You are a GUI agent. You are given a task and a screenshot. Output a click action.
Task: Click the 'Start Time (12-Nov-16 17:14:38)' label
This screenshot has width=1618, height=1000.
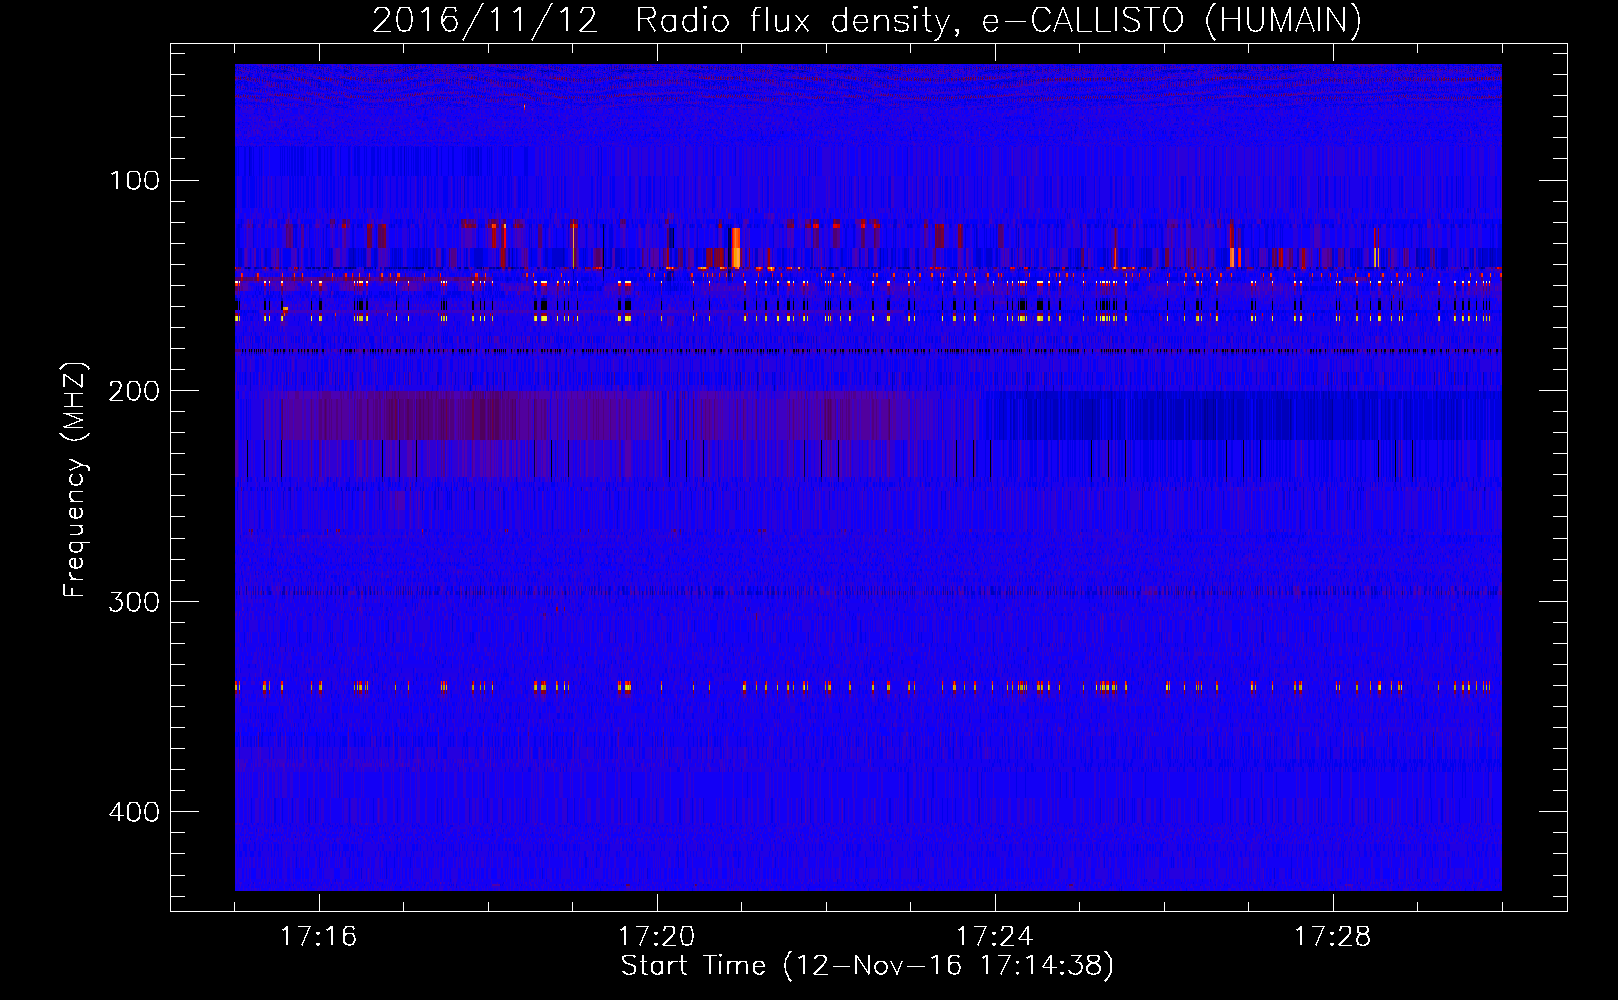(867, 966)
